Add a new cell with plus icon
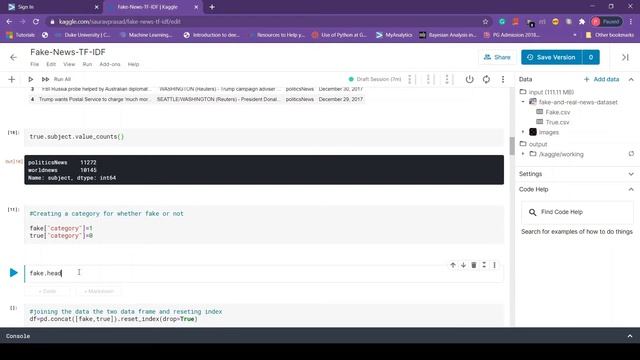640x360 pixels. [x=11, y=79]
